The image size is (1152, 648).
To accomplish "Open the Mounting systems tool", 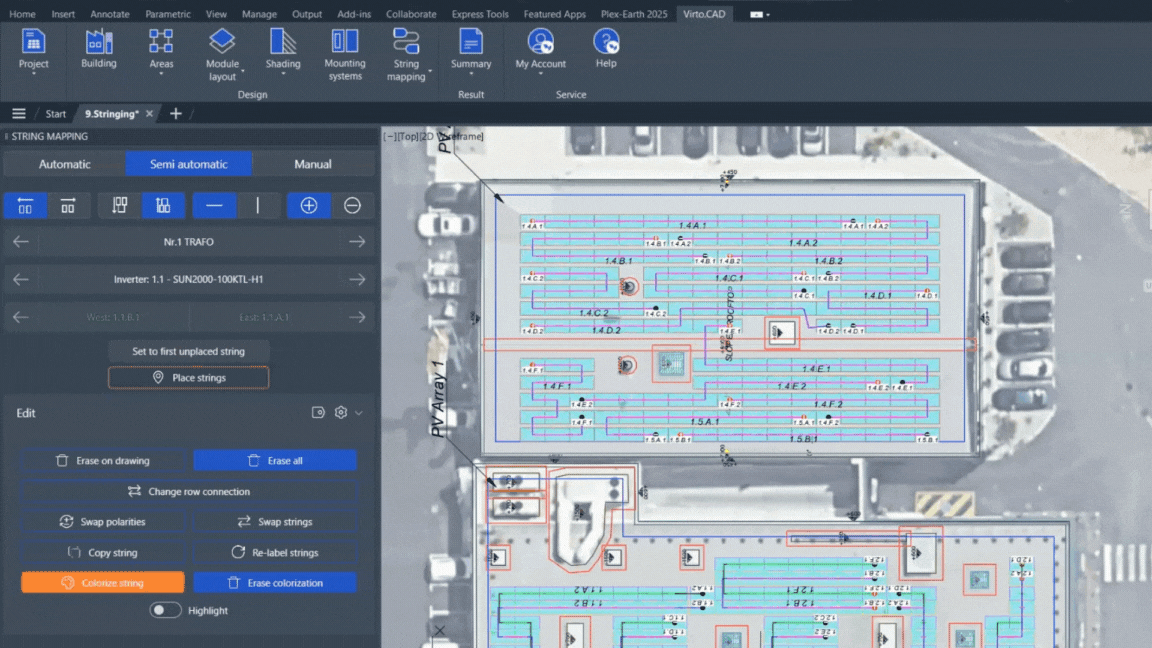I will 345,53.
